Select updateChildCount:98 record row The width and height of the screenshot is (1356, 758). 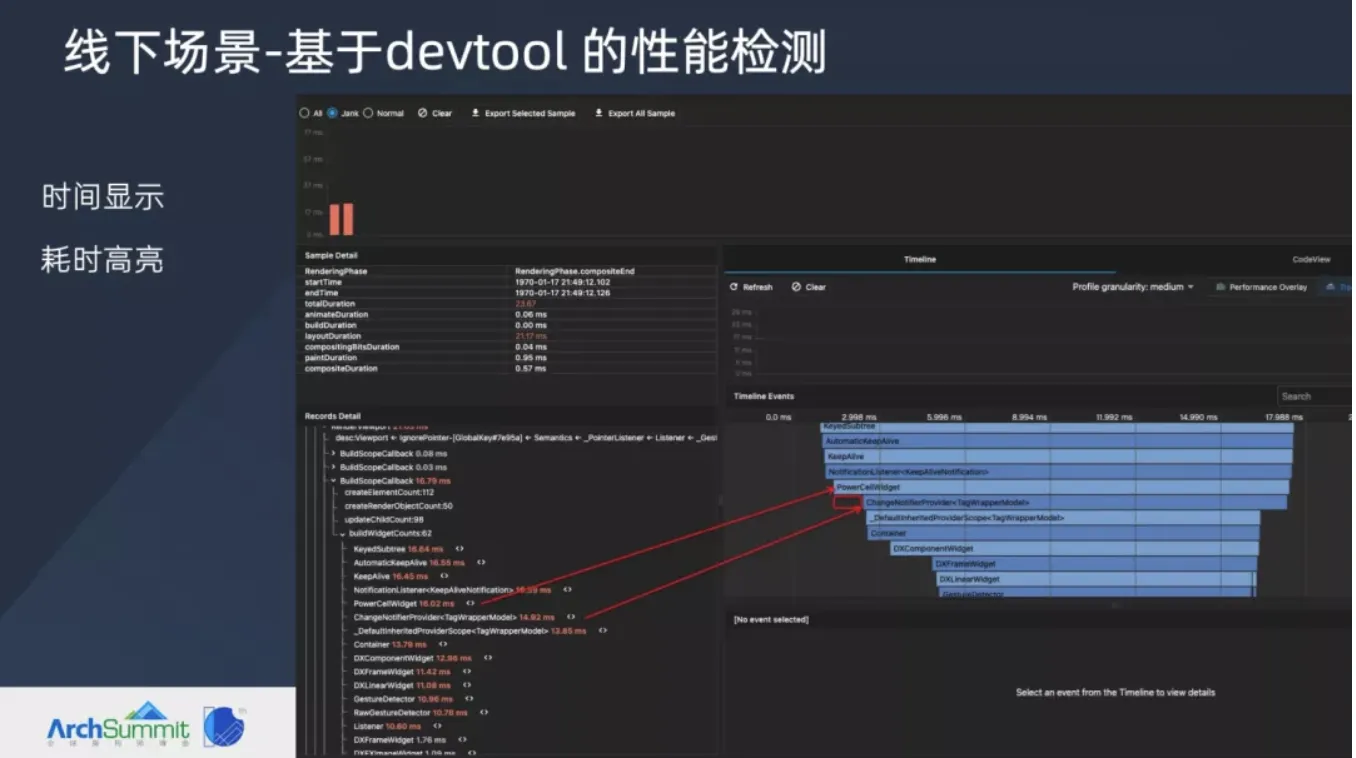click(x=384, y=520)
